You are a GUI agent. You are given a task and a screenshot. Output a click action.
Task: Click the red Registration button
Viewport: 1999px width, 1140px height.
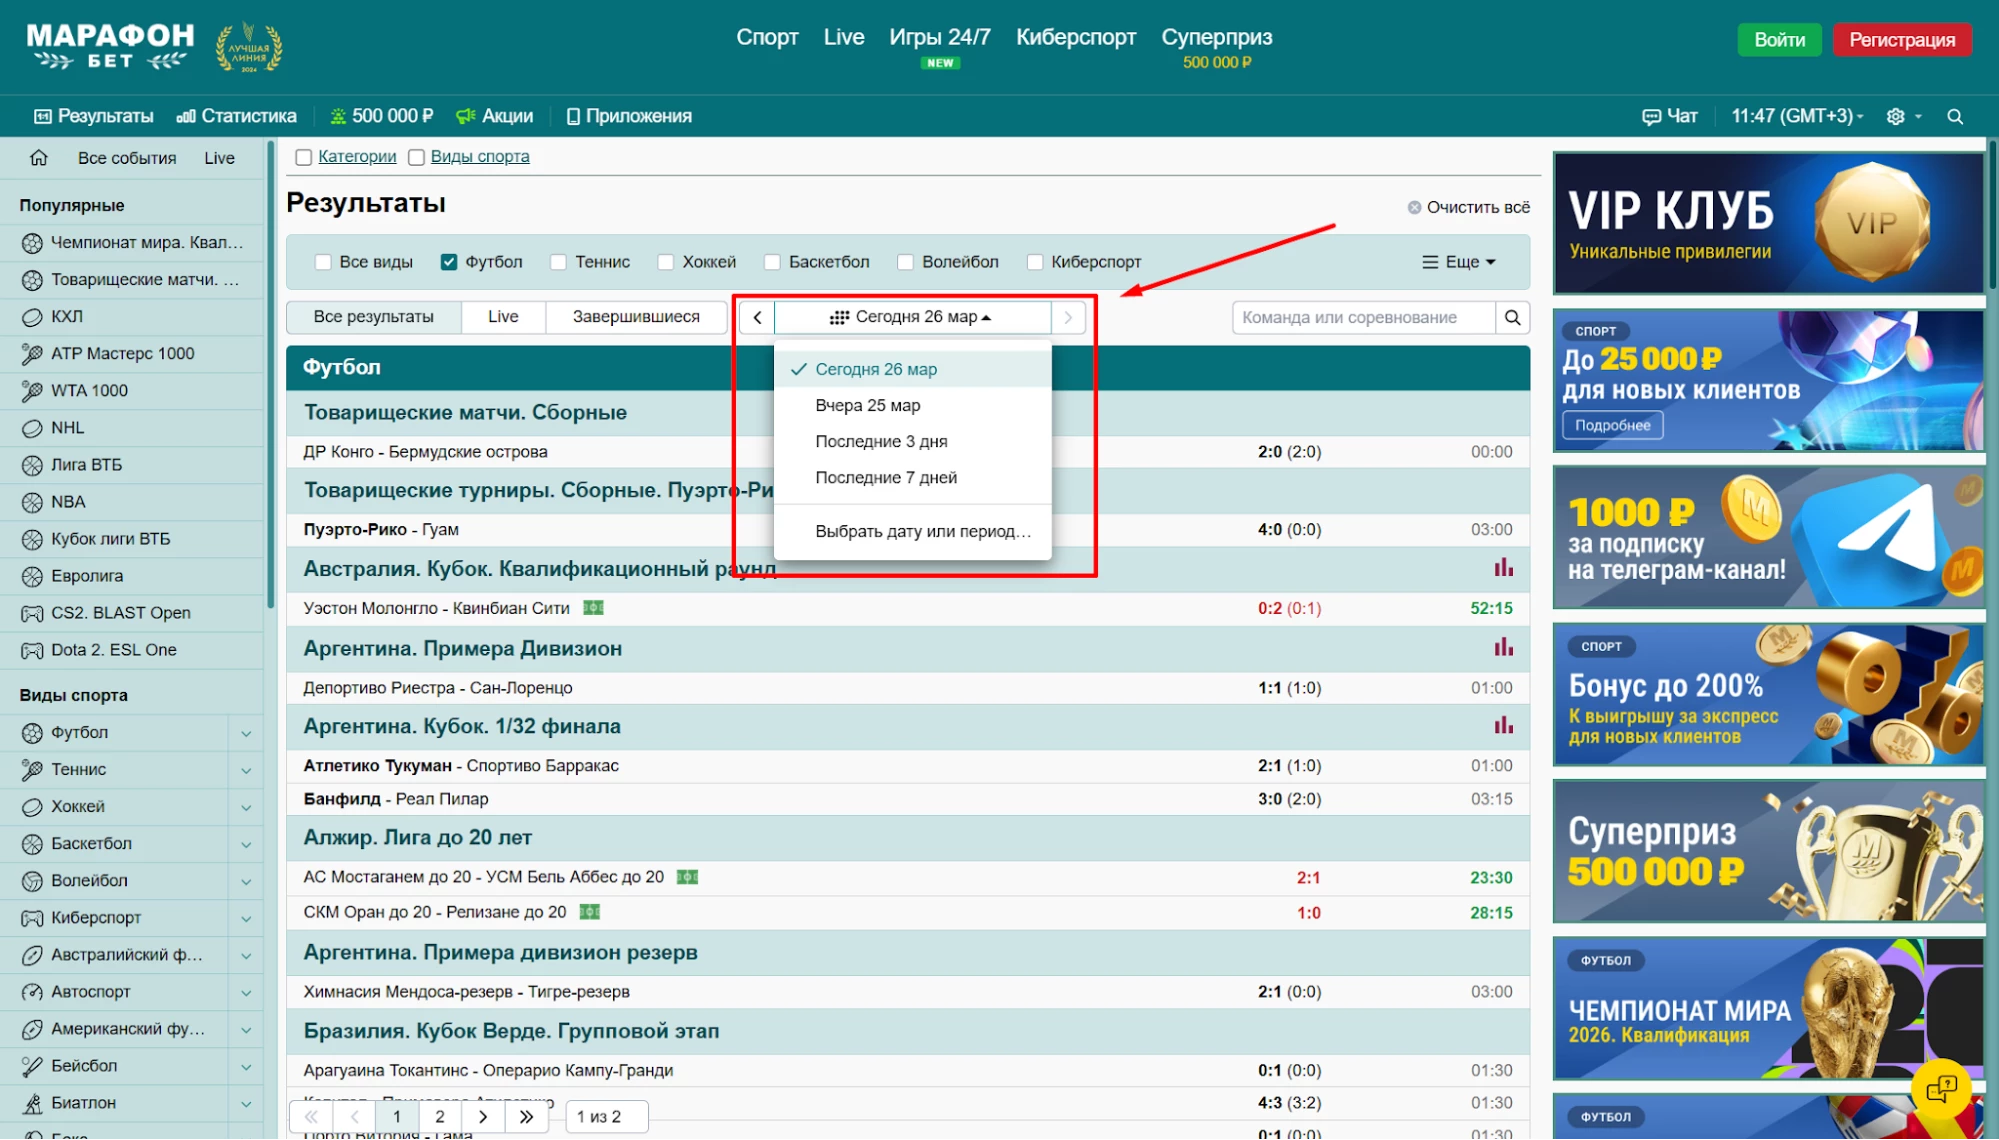pos(1901,40)
